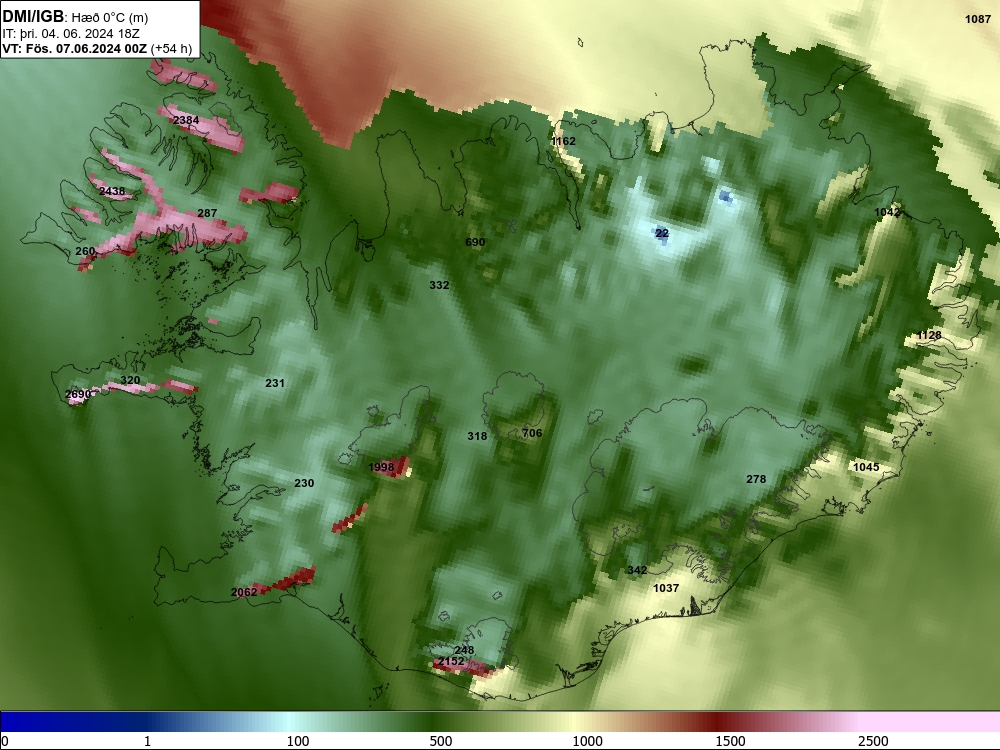Click map value 706
1000x750 pixels.
click(x=532, y=433)
